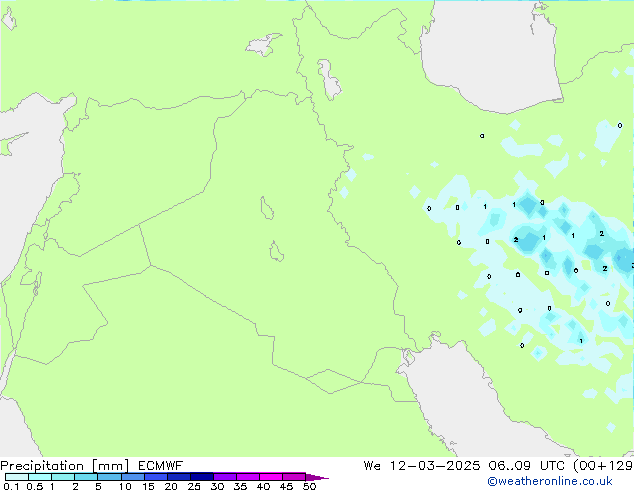This screenshot has width=634, height=490.
Task: Click the 20–25 mm legend color box
Action: [178, 477]
